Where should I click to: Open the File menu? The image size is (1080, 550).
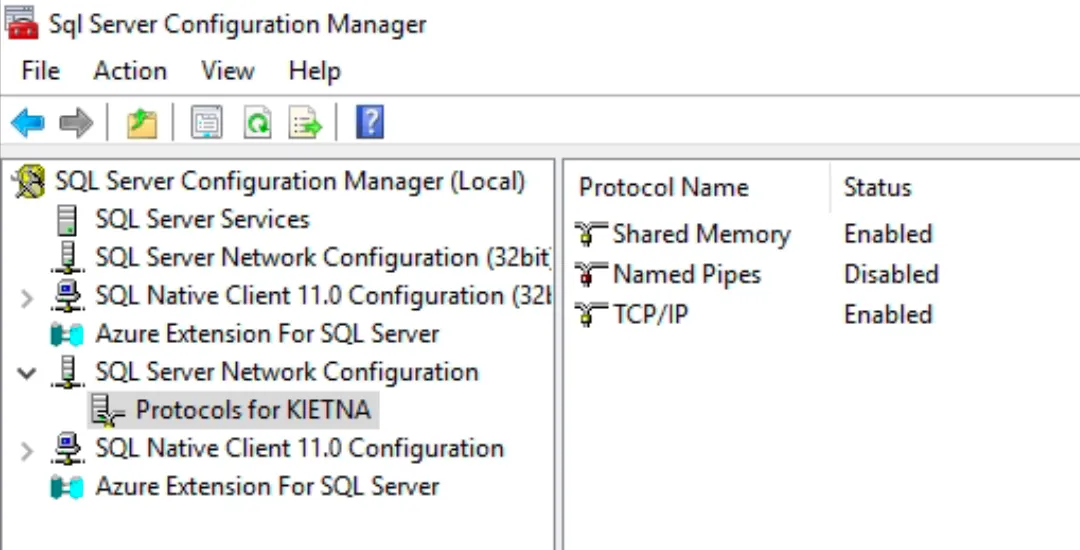(41, 71)
